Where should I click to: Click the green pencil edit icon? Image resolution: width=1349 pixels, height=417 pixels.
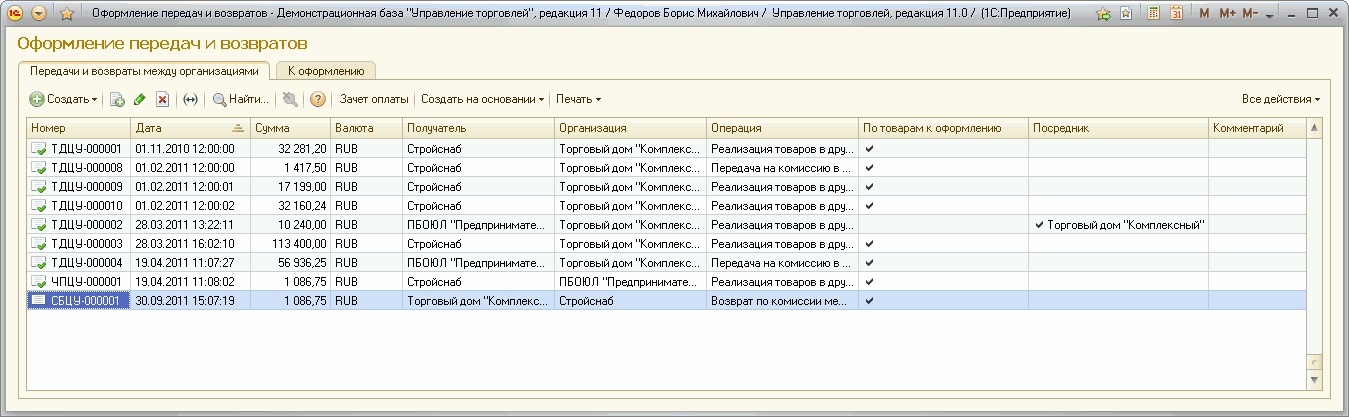coord(140,99)
